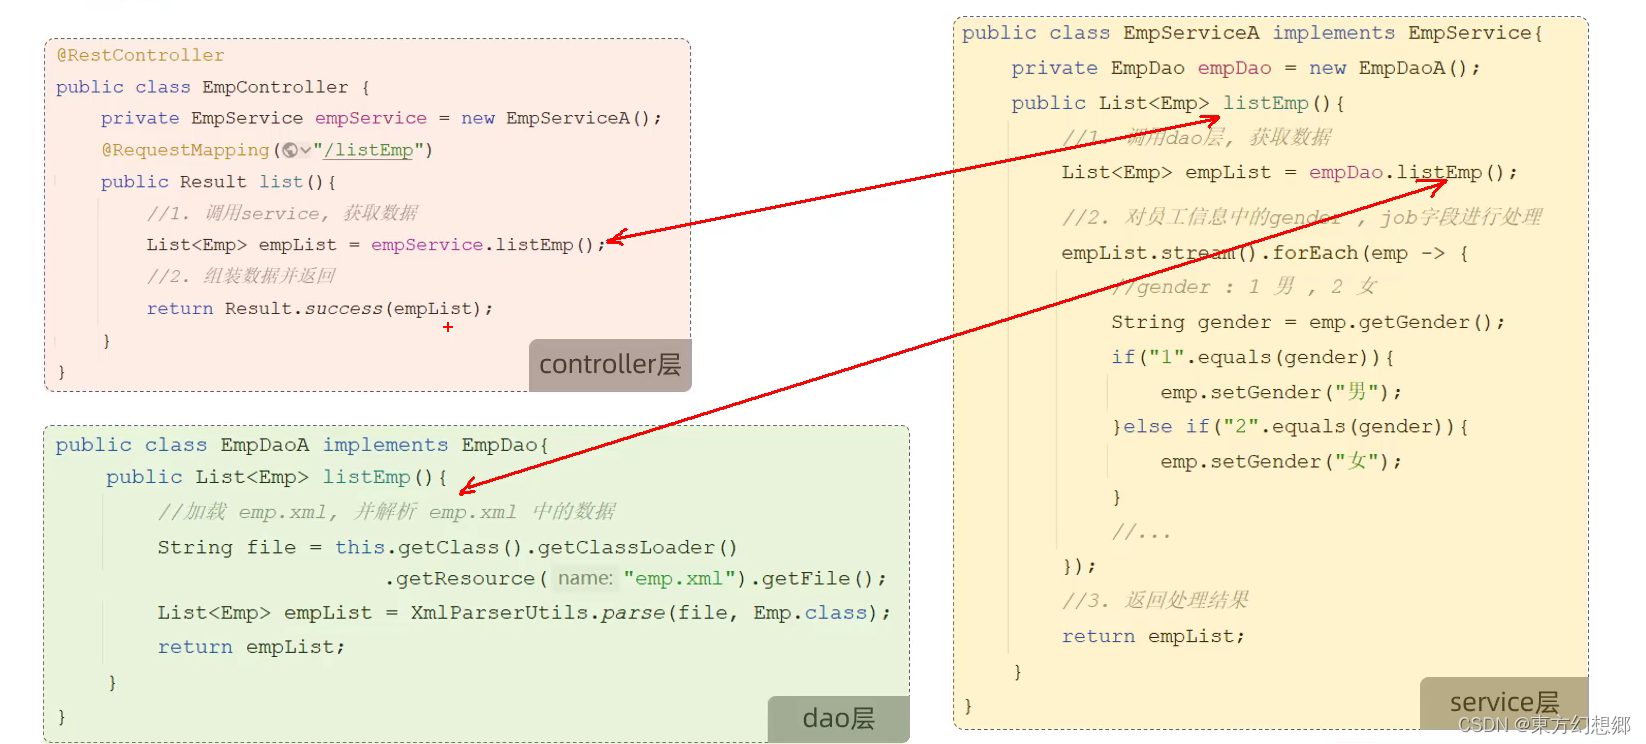Click the emp.setGender("女"); line
Screen dimensions: 1646x744
pyautogui.click(x=1281, y=461)
